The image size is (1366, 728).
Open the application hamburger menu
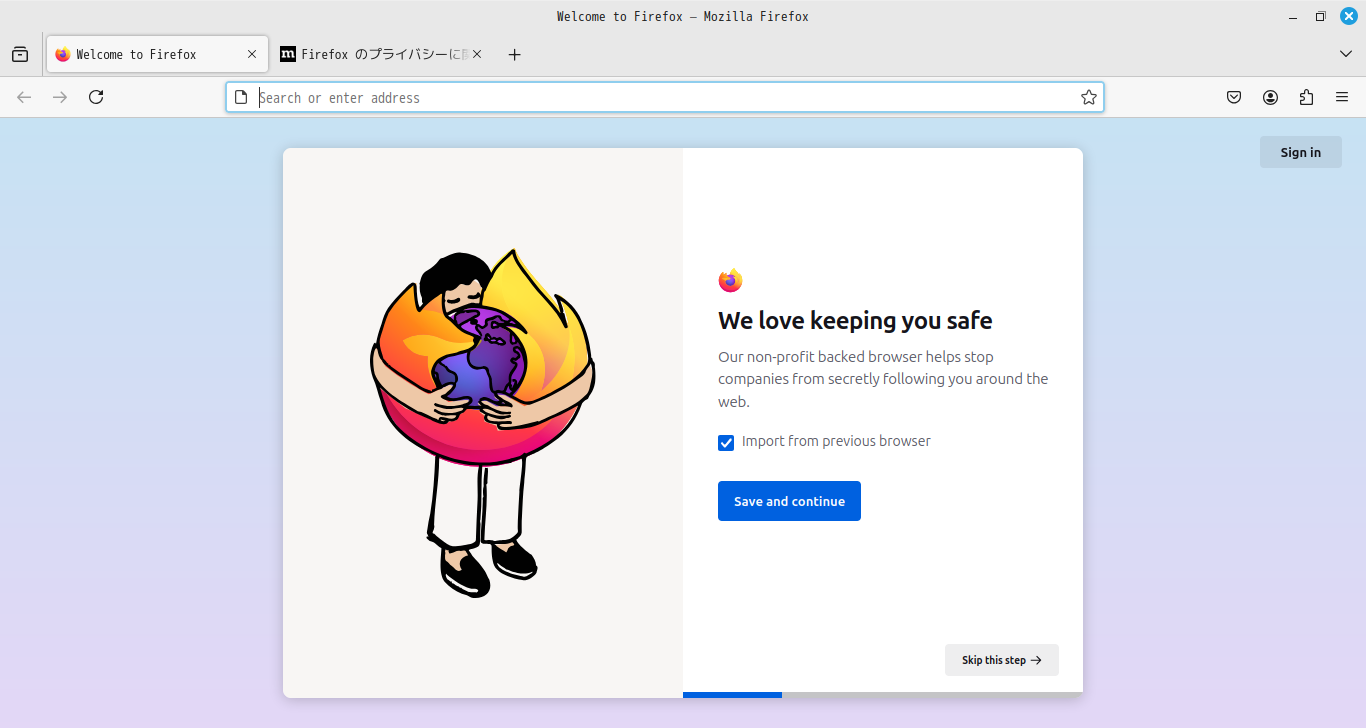(x=1342, y=97)
